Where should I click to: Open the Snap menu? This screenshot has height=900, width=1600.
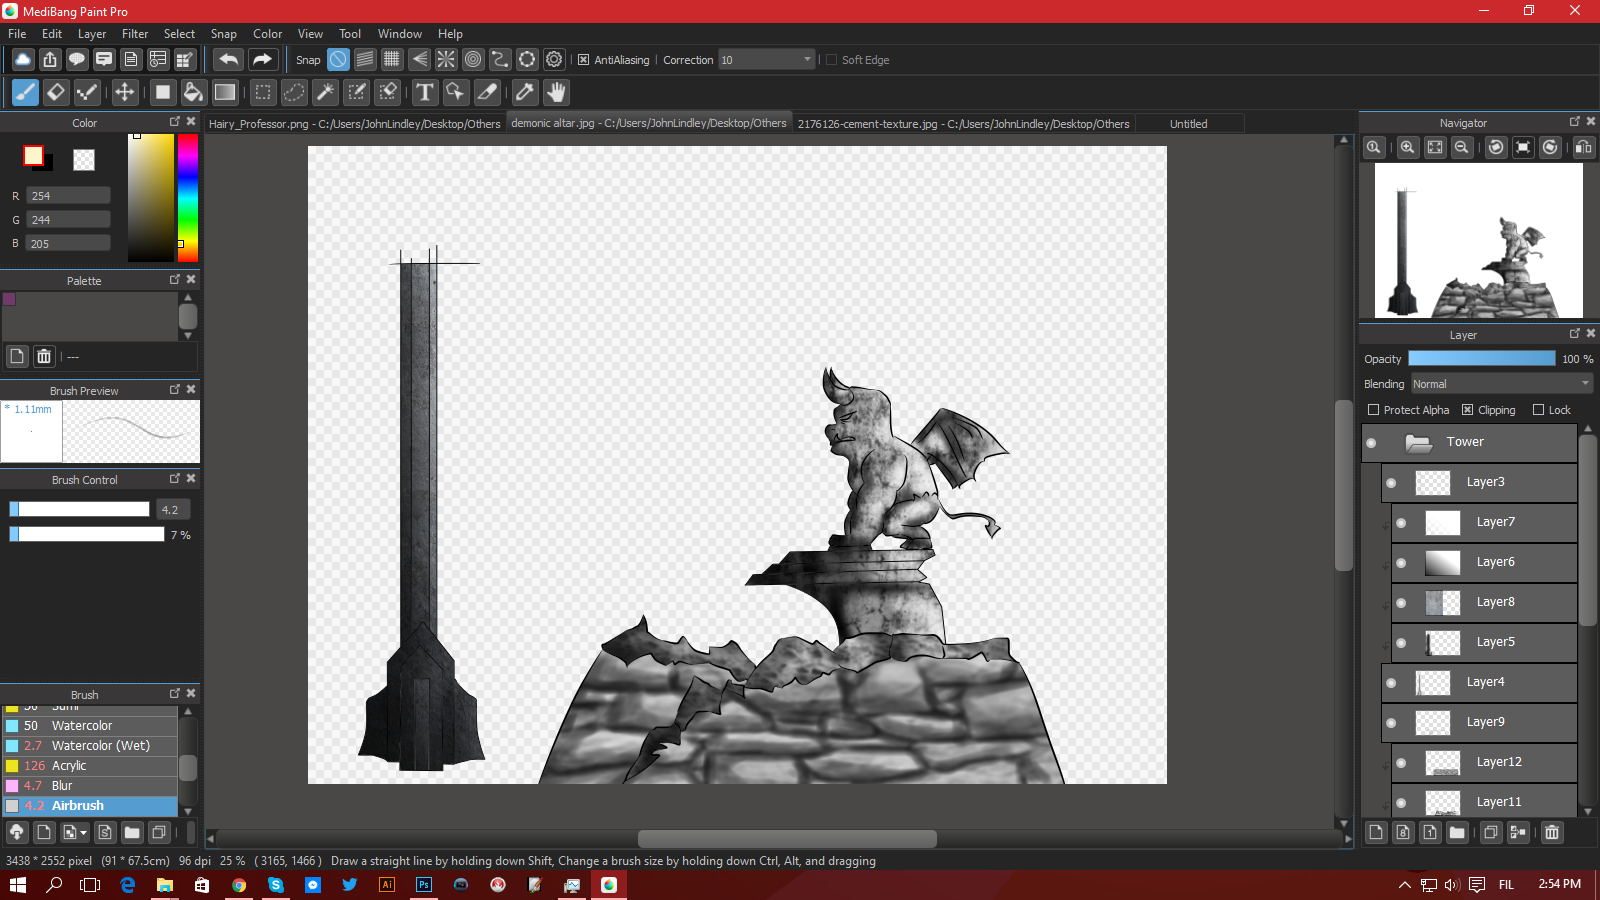pos(223,34)
